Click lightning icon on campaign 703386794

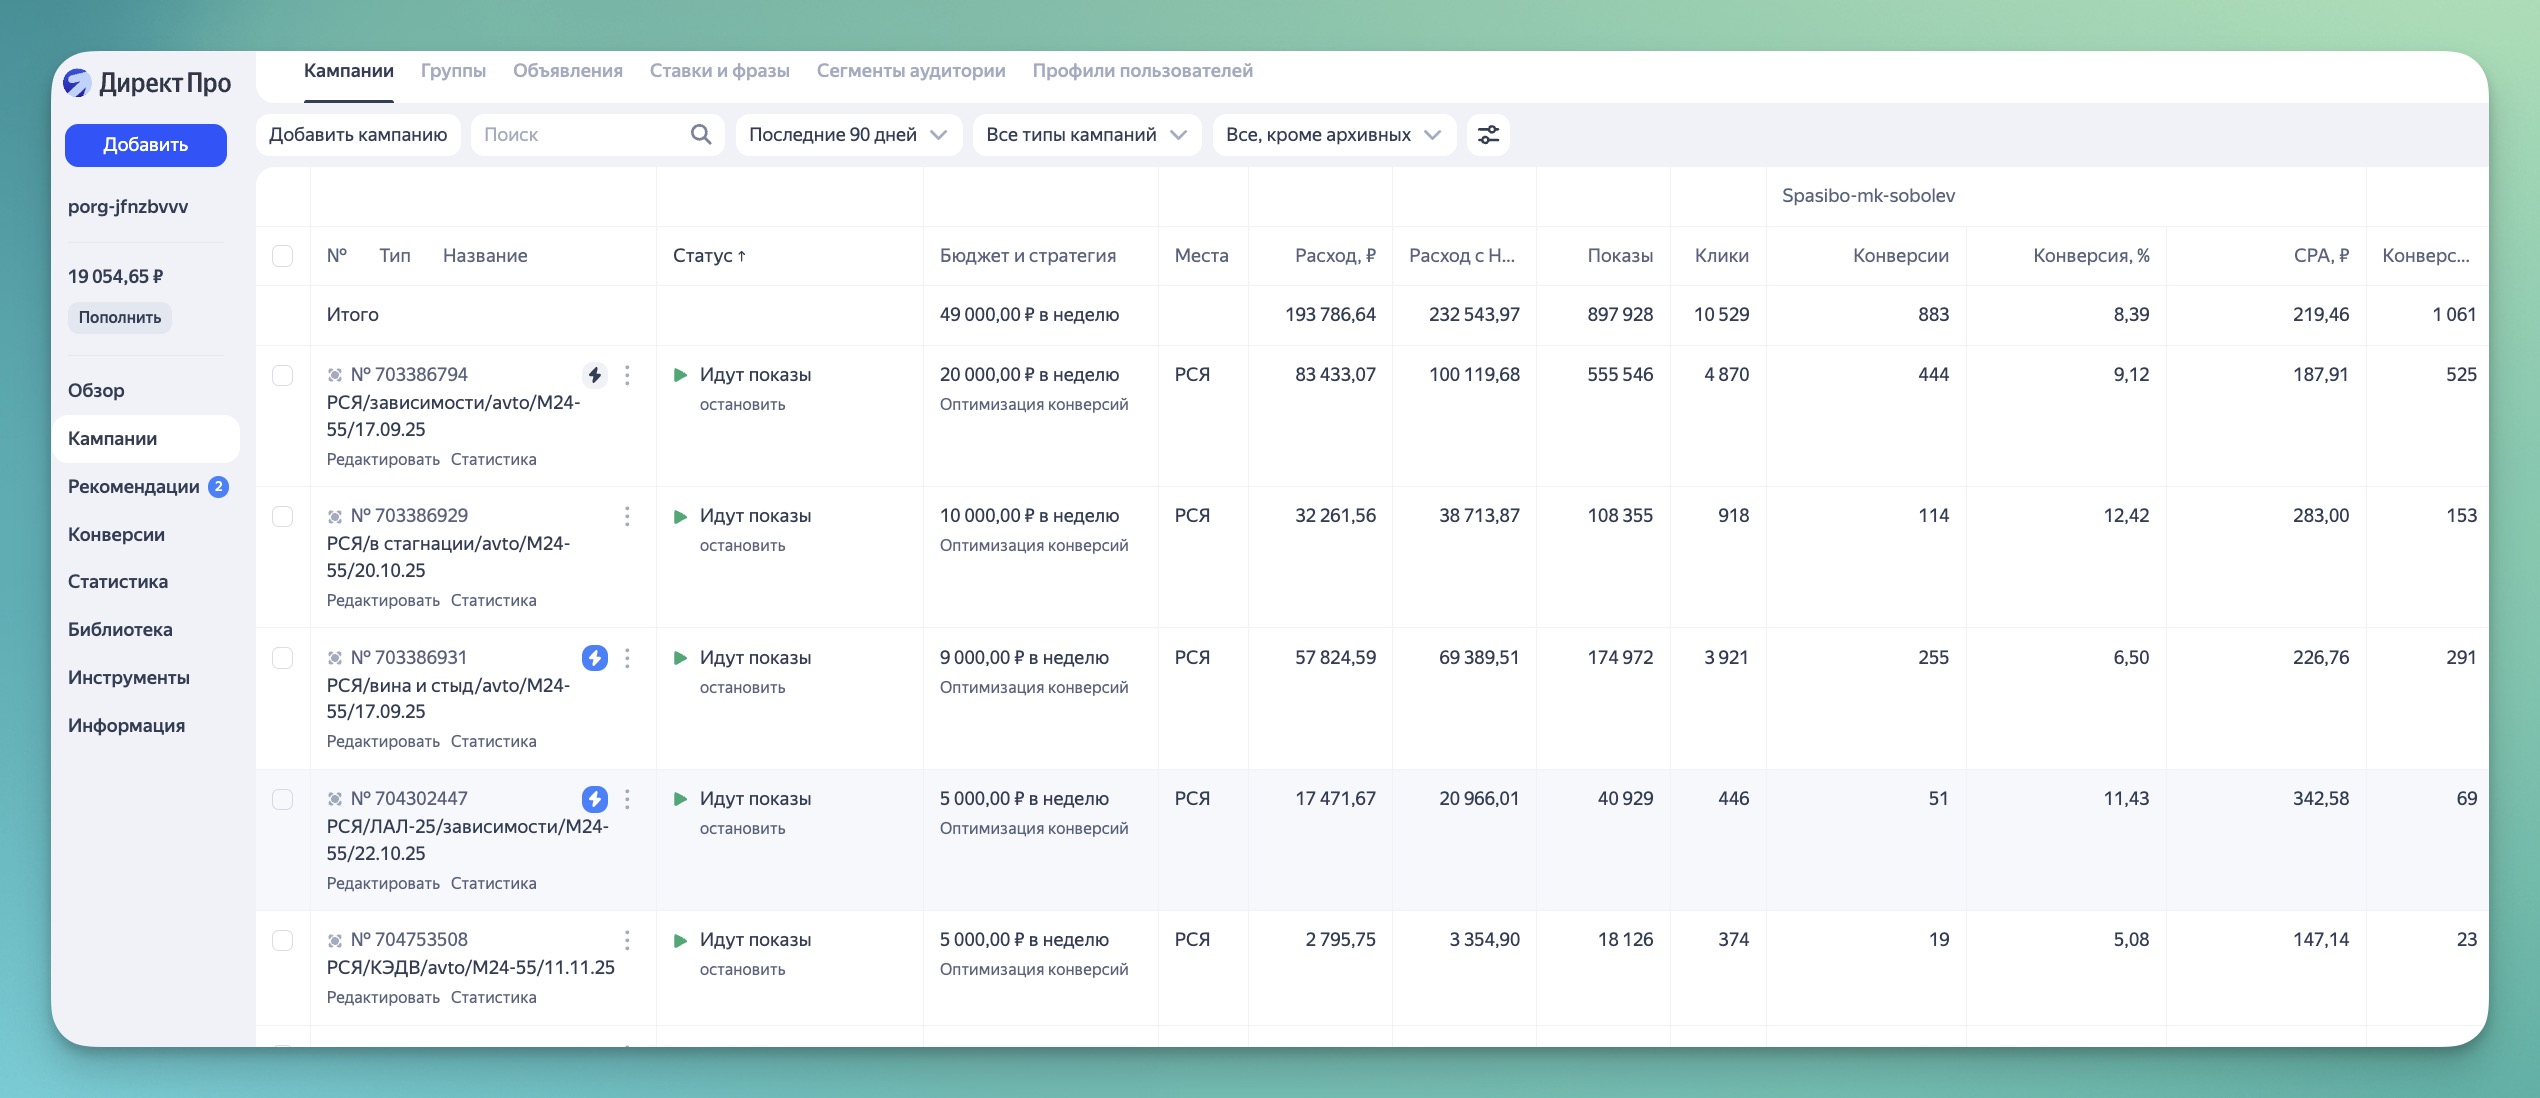pos(595,375)
